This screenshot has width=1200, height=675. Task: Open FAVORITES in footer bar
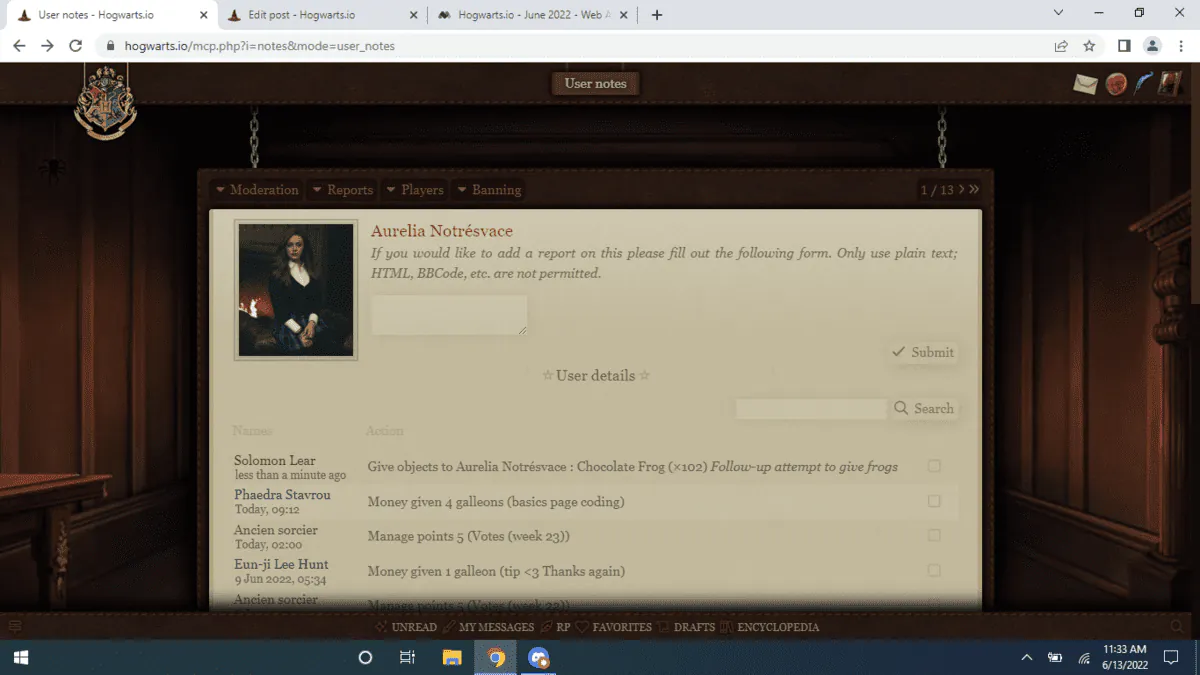(x=613, y=627)
